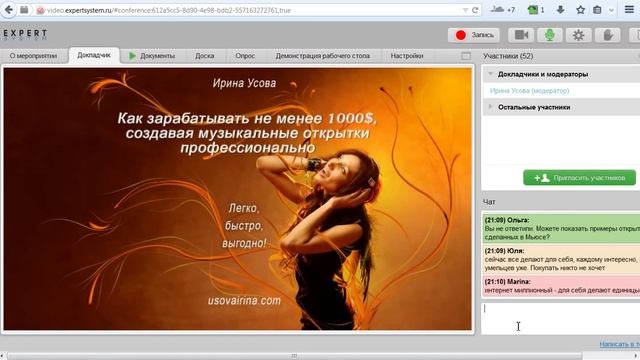This screenshot has height=360, width=640.
Task: Open the browser hamburger menu
Action: coord(629,9)
